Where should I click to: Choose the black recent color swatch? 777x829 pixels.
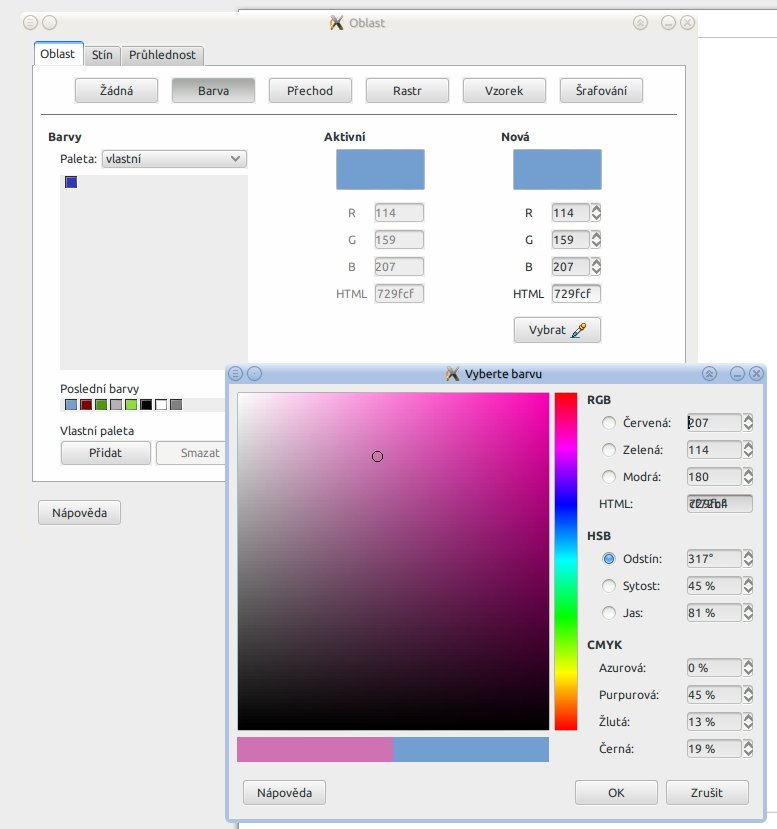(146, 404)
